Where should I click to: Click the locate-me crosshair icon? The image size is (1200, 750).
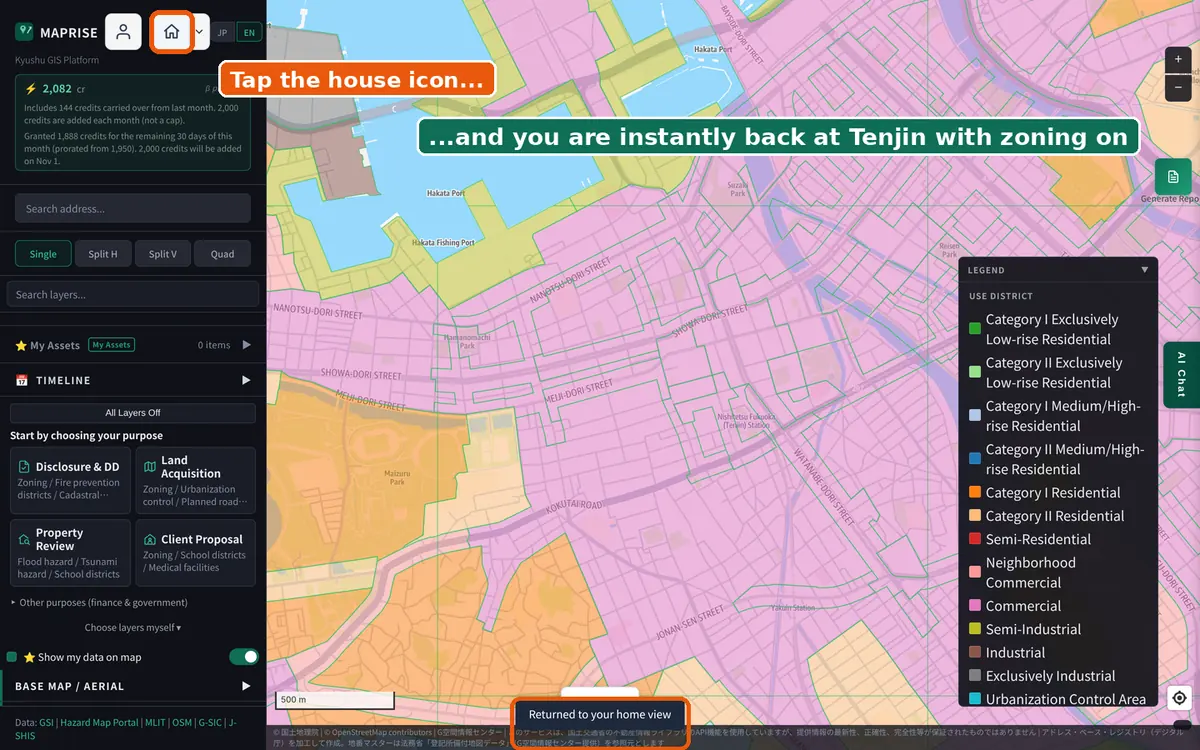1179,698
